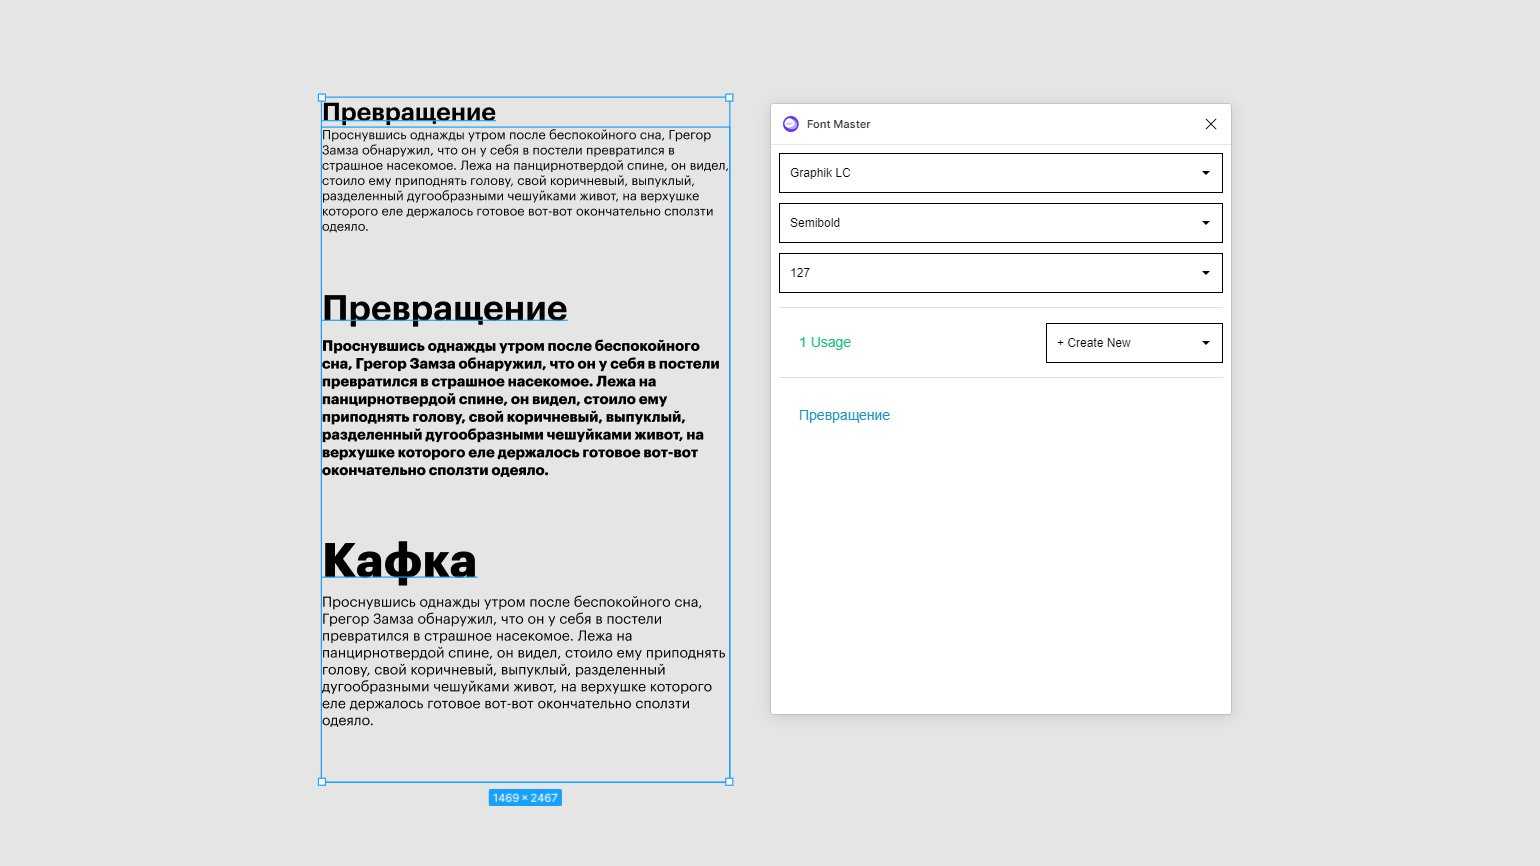Select the small Превращение heading at top of frame

point(408,112)
